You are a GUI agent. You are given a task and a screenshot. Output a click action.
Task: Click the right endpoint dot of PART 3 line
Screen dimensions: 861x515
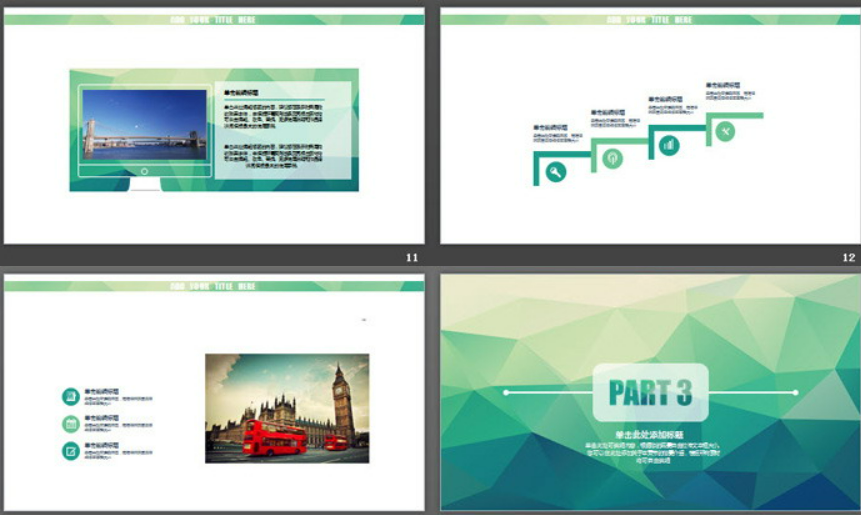tap(796, 393)
